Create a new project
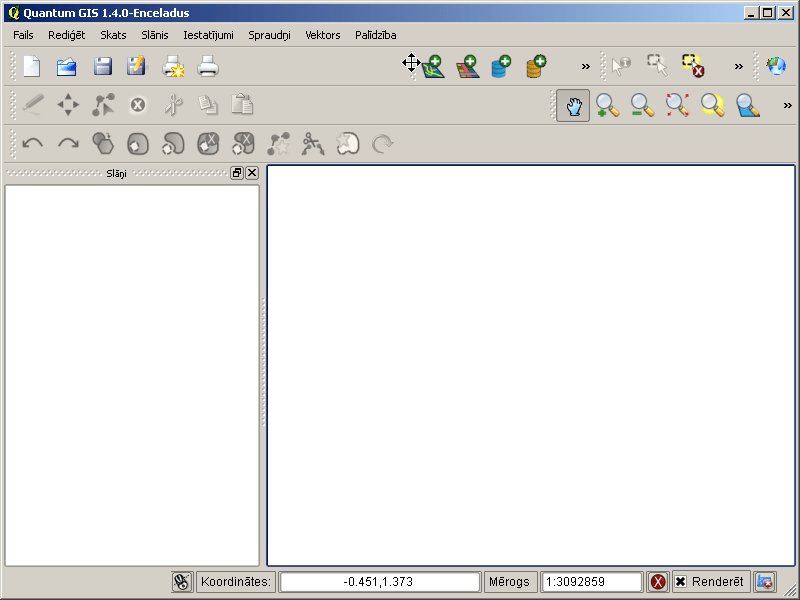Image resolution: width=800 pixels, height=600 pixels. 32,66
